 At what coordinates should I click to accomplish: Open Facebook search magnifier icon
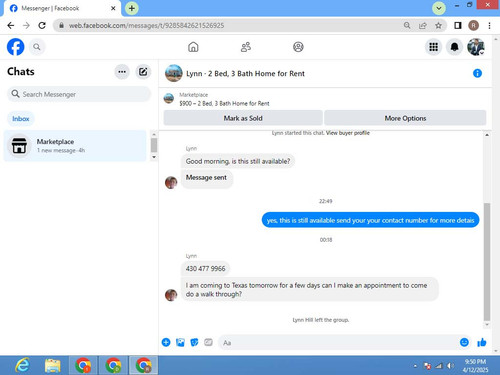[x=37, y=47]
